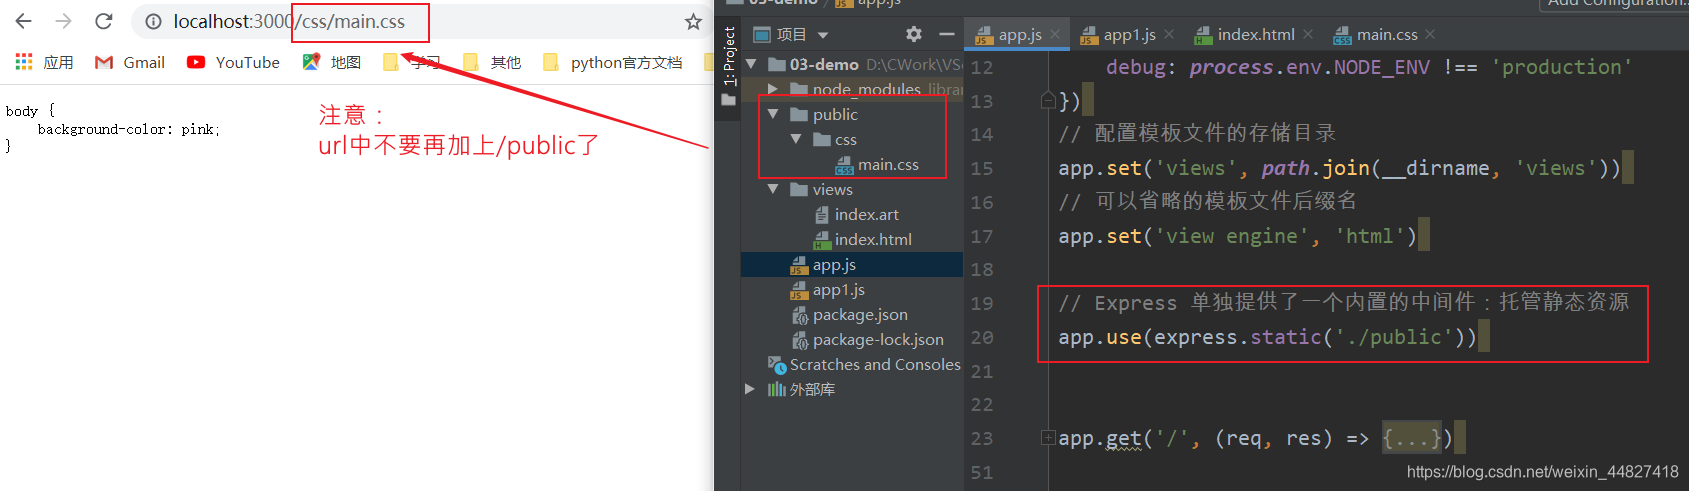1689x491 pixels.
Task: Collapse the public folder
Action: tap(773, 114)
